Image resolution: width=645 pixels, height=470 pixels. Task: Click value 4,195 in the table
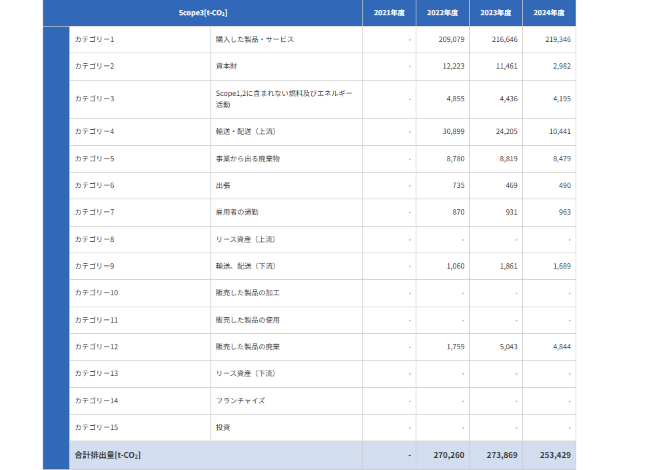[x=562, y=99]
